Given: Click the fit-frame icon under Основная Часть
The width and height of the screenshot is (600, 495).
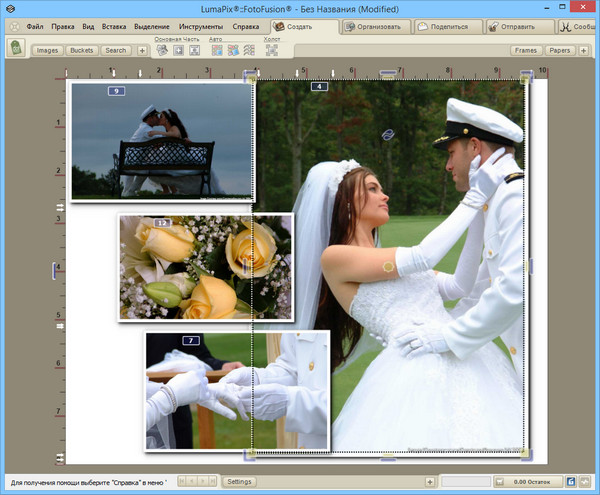Looking at the screenshot, I should coord(195,50).
